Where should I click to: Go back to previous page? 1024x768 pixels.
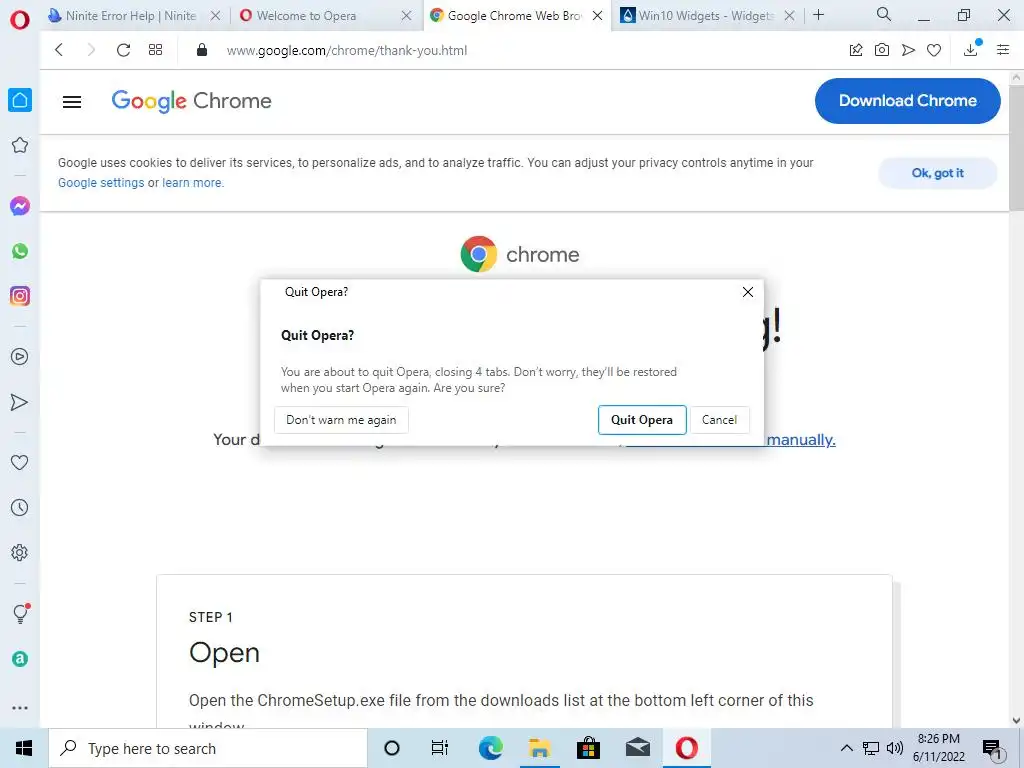tap(59, 50)
